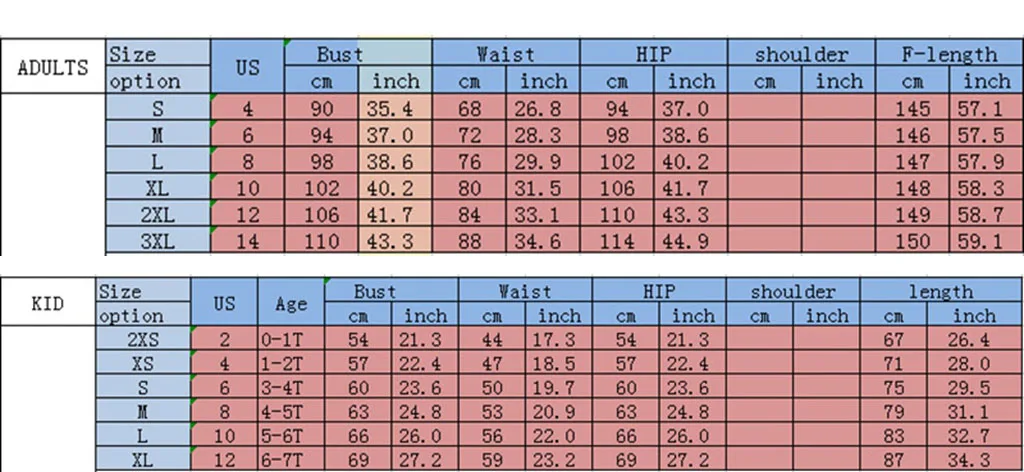This screenshot has height=472, width=1024.
Task: Select the kid 2XS size cell
Action: (143, 339)
